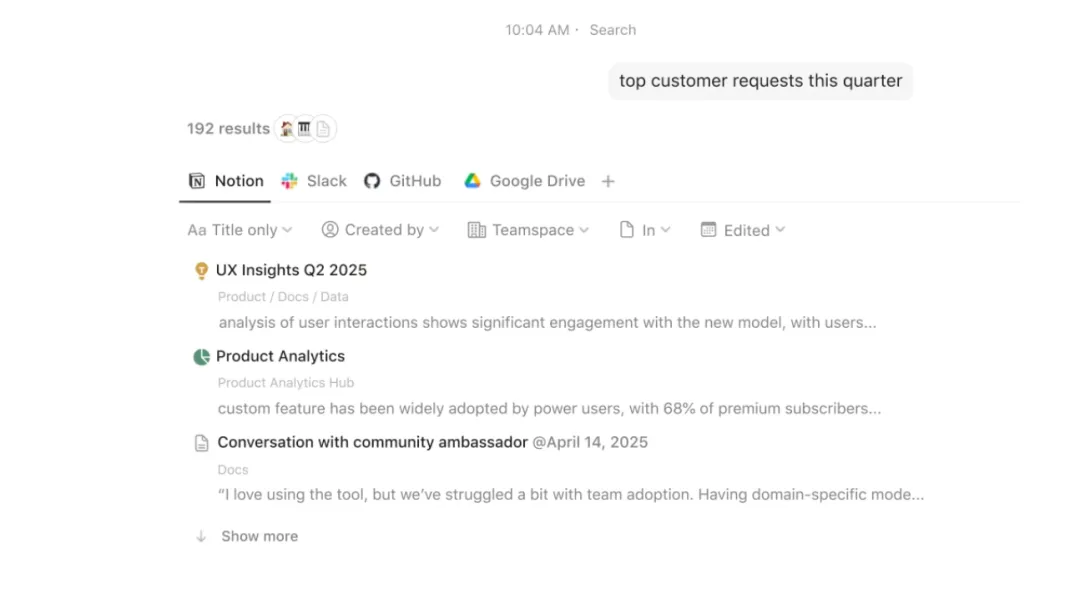This screenshot has width=1080, height=614.
Task: Click the top customer requests query bubble
Action: coord(760,81)
